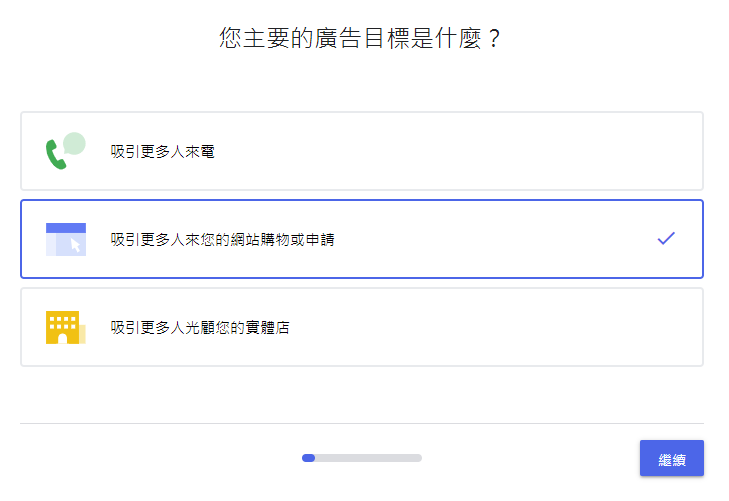Image resolution: width=729 pixels, height=501 pixels.
Task: Click the green phone call icon
Action: [54, 155]
